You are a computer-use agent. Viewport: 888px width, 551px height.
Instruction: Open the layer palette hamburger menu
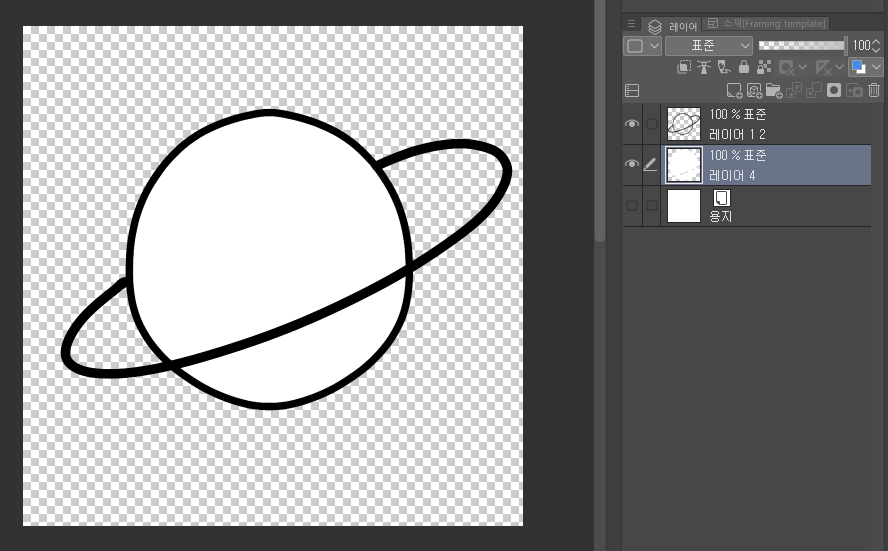coord(631,24)
